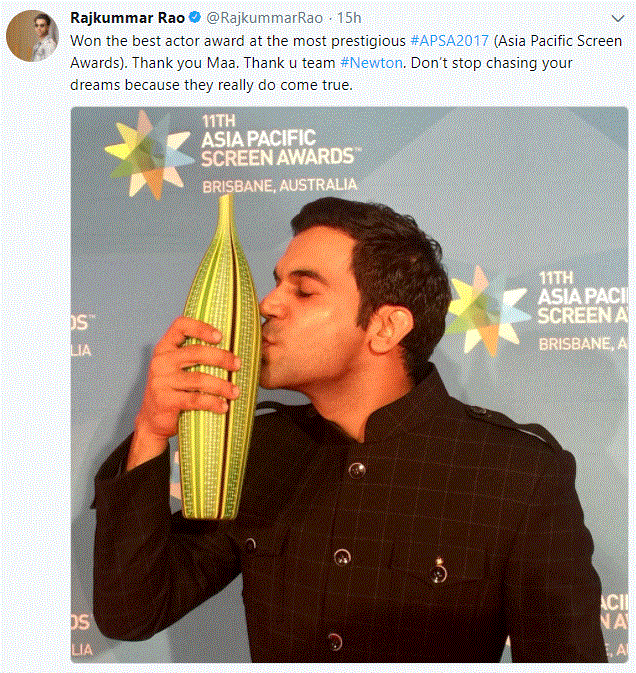The width and height of the screenshot is (636, 673).
Task: Click the blue verified badge icon
Action: click(x=195, y=18)
